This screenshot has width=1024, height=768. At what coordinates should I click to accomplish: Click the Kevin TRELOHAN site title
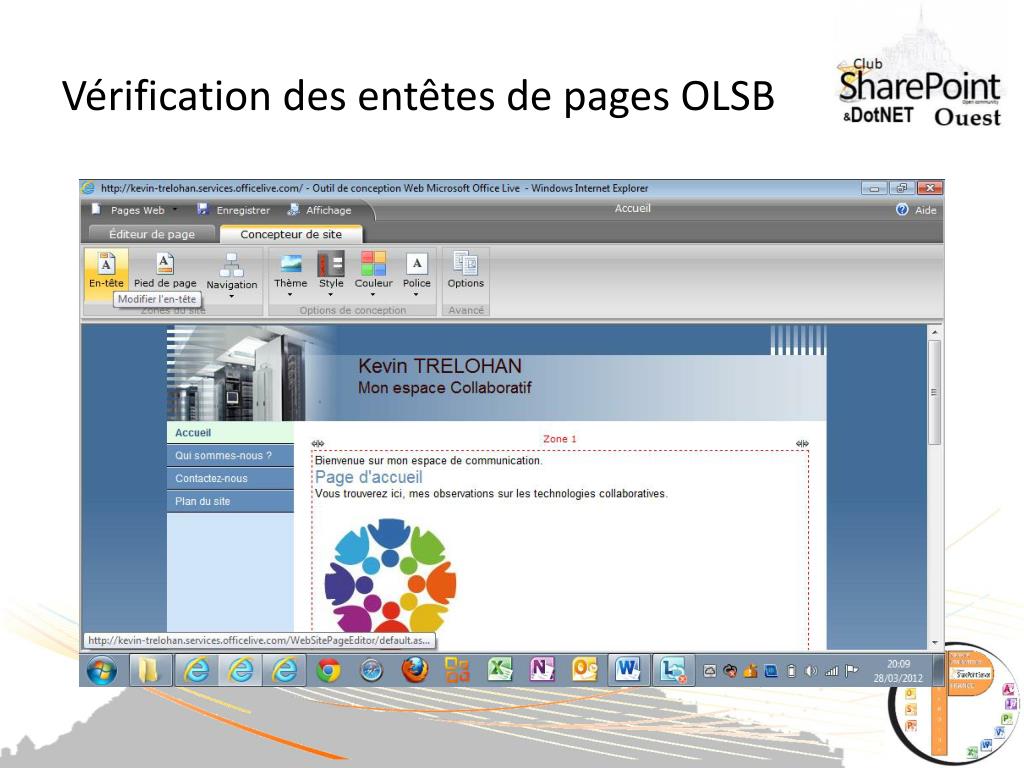(x=440, y=366)
